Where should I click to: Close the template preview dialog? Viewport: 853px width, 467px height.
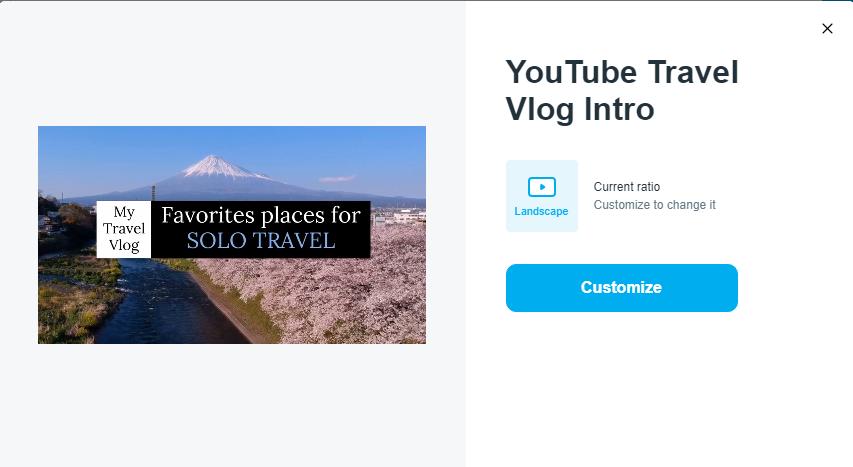coord(827,29)
